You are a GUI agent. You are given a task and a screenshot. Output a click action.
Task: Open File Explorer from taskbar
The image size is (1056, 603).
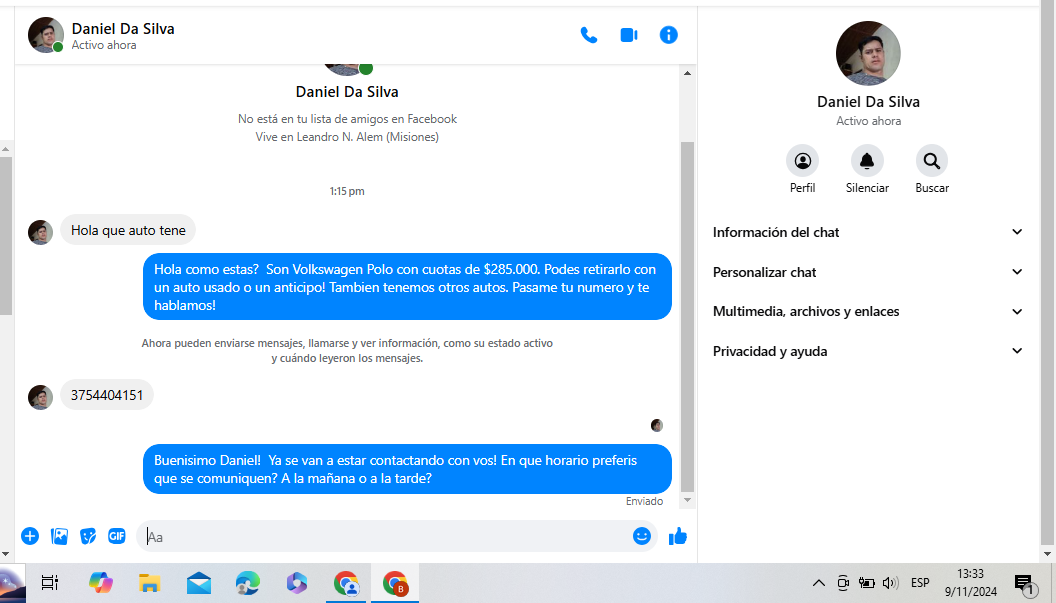pos(150,583)
